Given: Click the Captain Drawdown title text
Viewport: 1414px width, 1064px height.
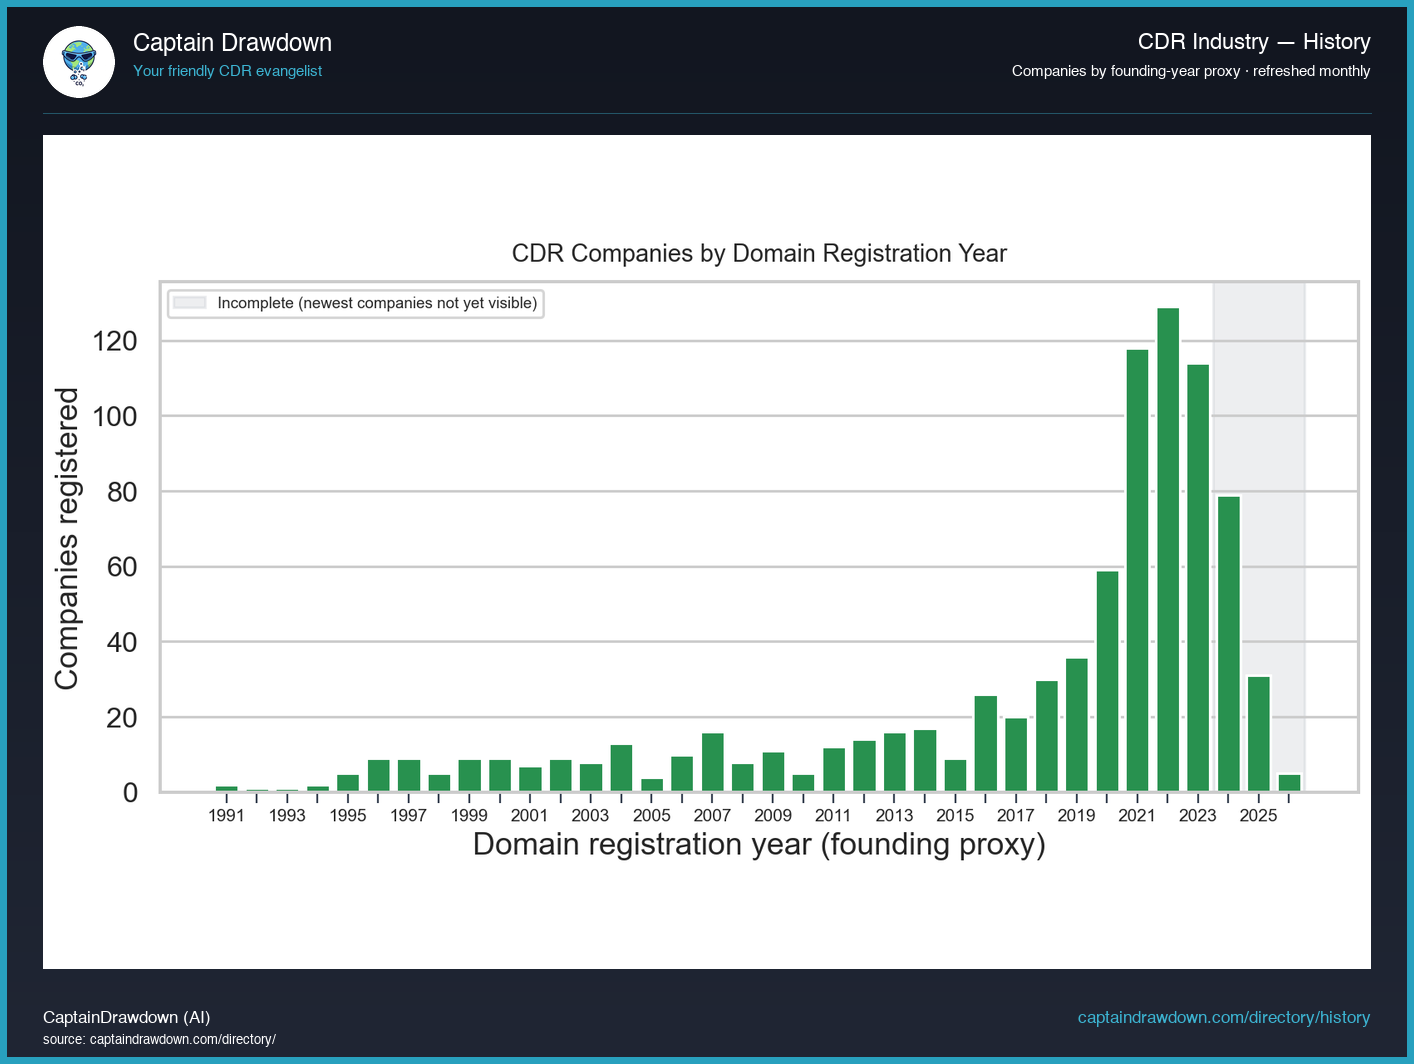Looking at the screenshot, I should coord(232,42).
